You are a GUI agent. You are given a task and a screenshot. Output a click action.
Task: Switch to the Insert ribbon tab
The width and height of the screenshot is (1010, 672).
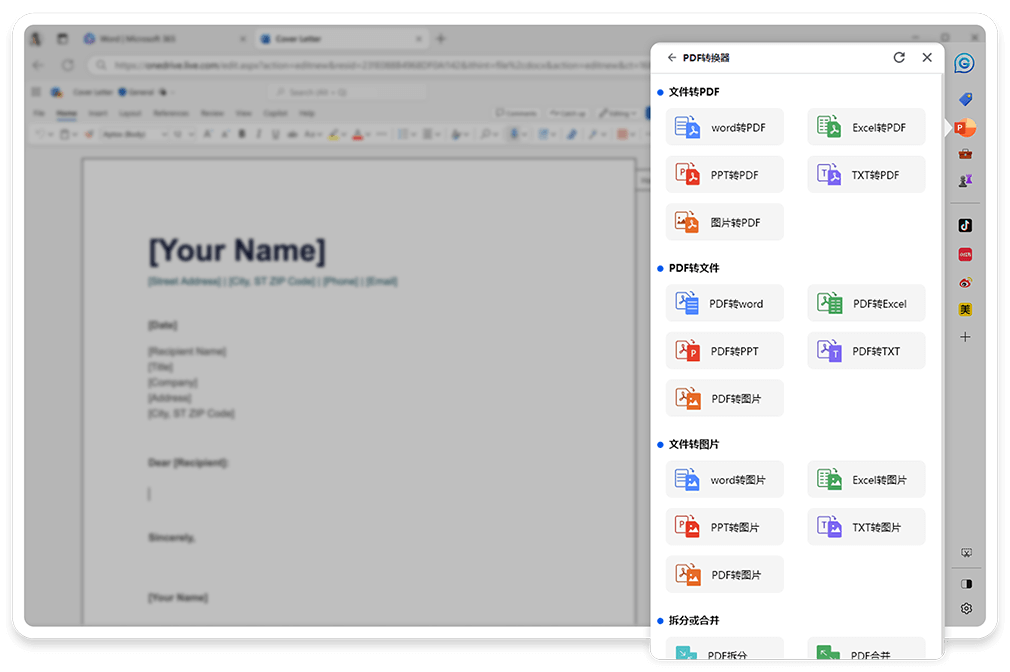[x=97, y=114]
